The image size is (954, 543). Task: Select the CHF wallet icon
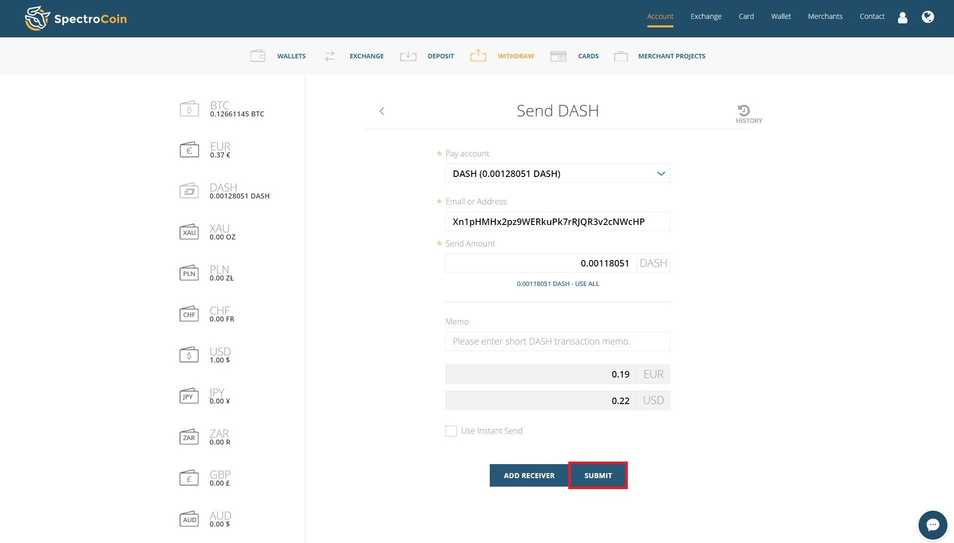pyautogui.click(x=189, y=314)
